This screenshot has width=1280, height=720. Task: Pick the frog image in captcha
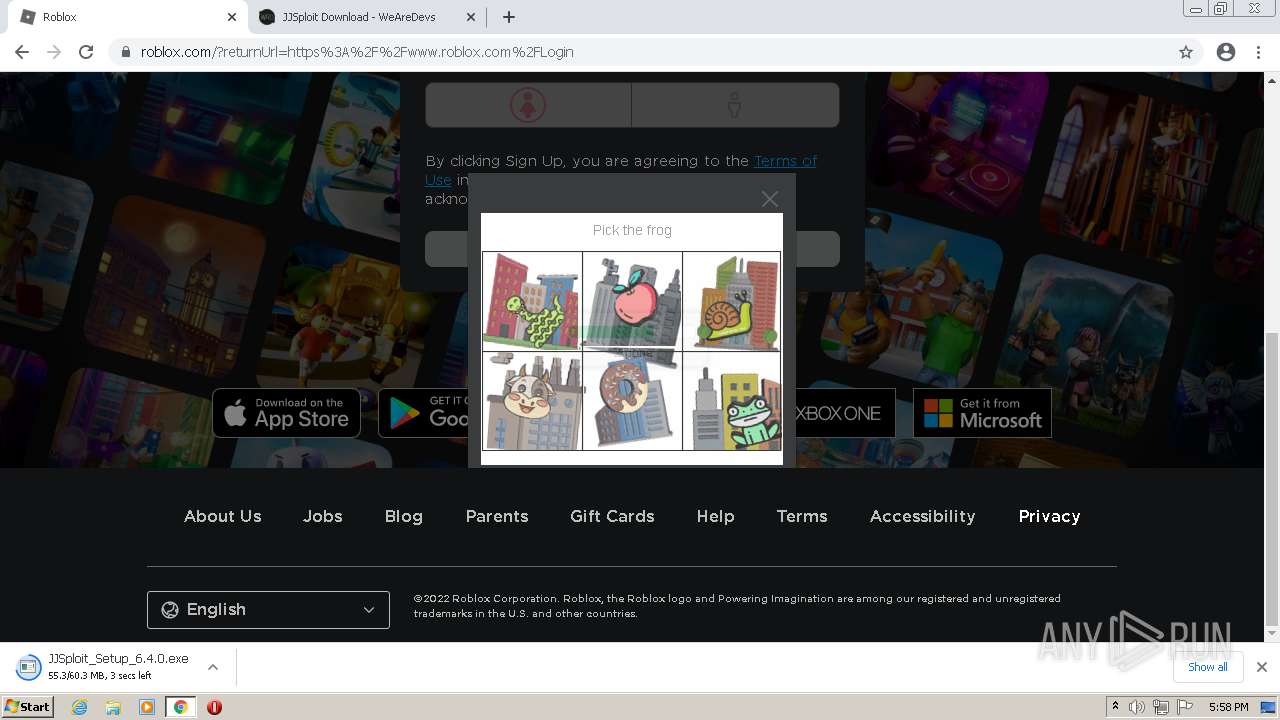(732, 401)
